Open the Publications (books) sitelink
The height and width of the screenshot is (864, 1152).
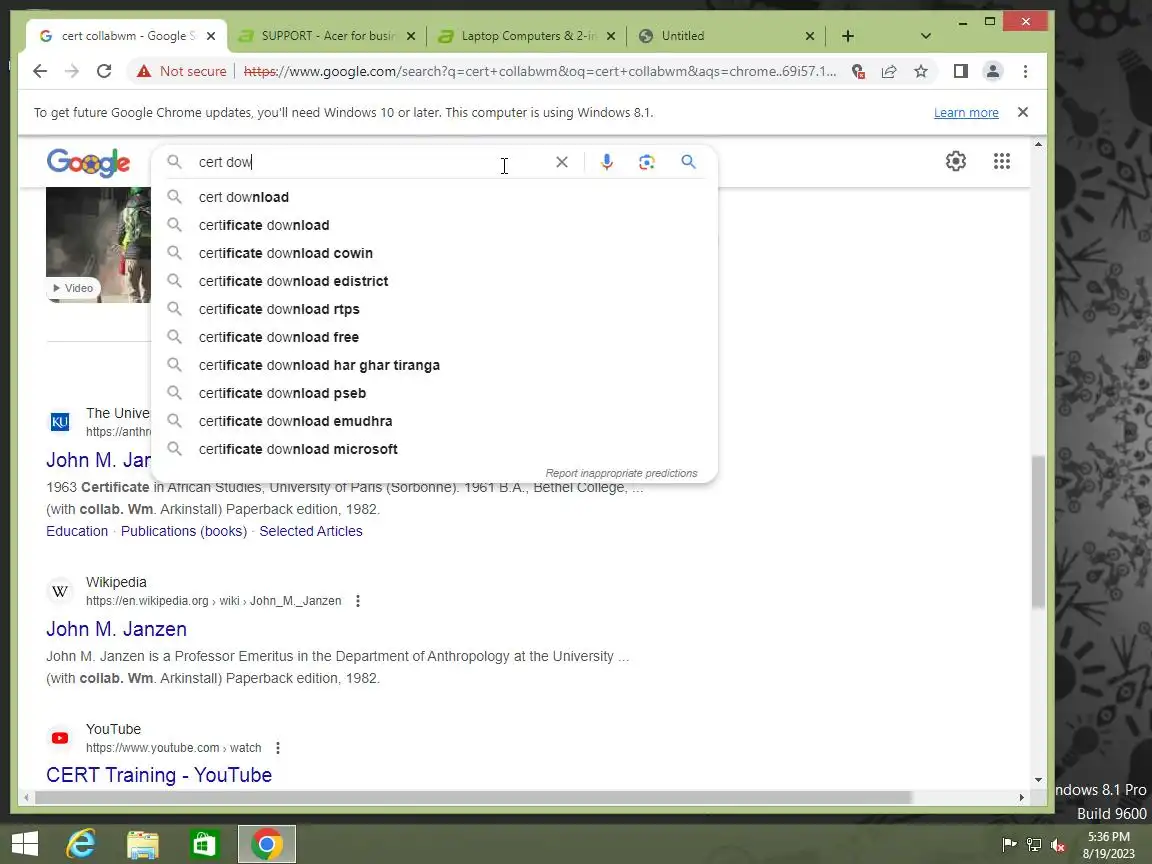tap(184, 531)
